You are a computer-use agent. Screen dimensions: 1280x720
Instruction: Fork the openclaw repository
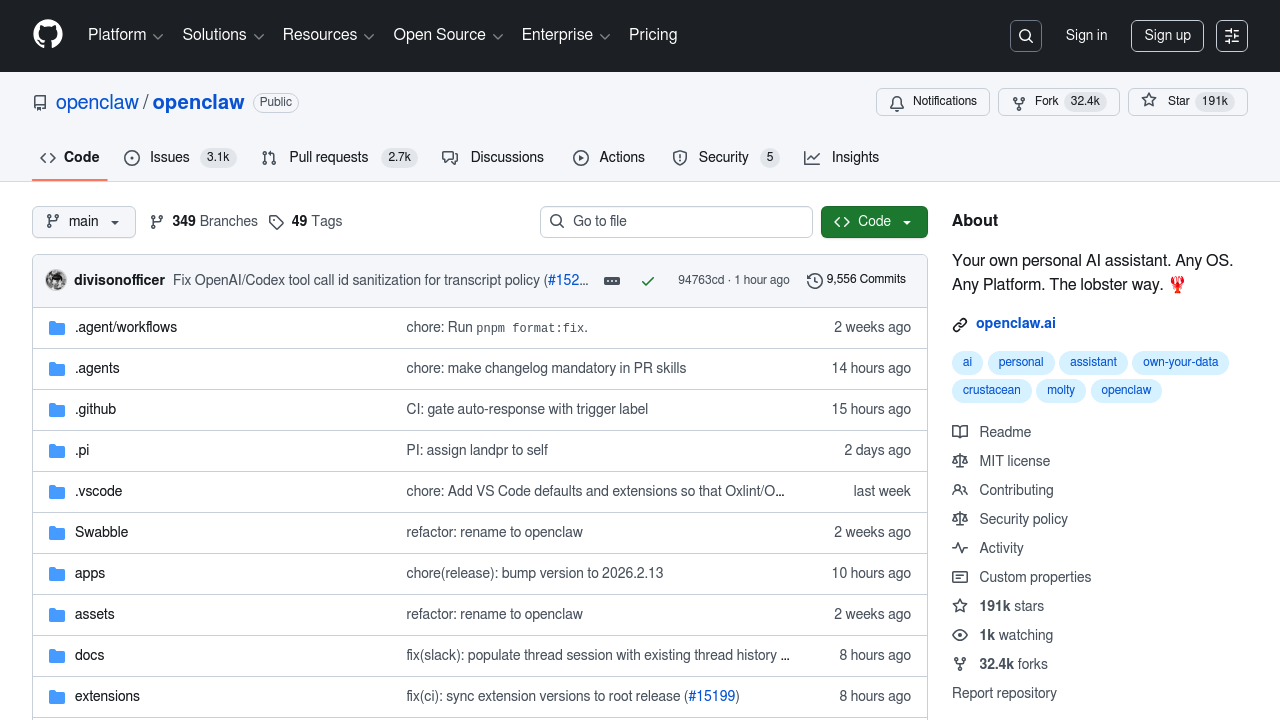1058,102
